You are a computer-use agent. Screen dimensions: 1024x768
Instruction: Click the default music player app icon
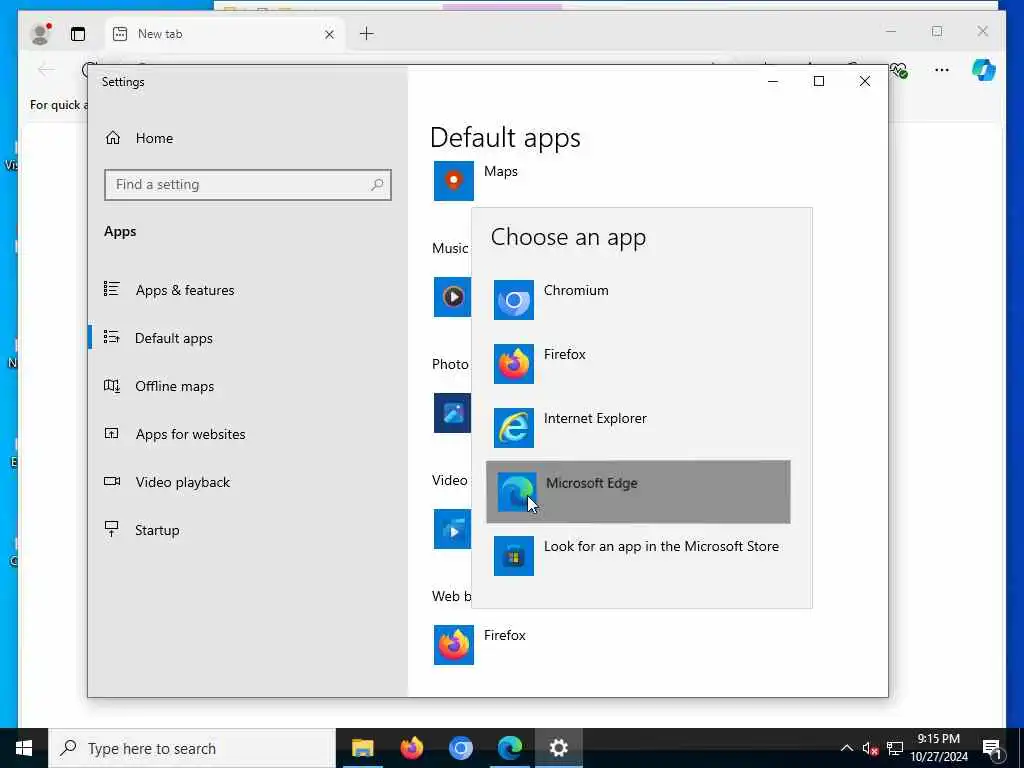pyautogui.click(x=452, y=297)
